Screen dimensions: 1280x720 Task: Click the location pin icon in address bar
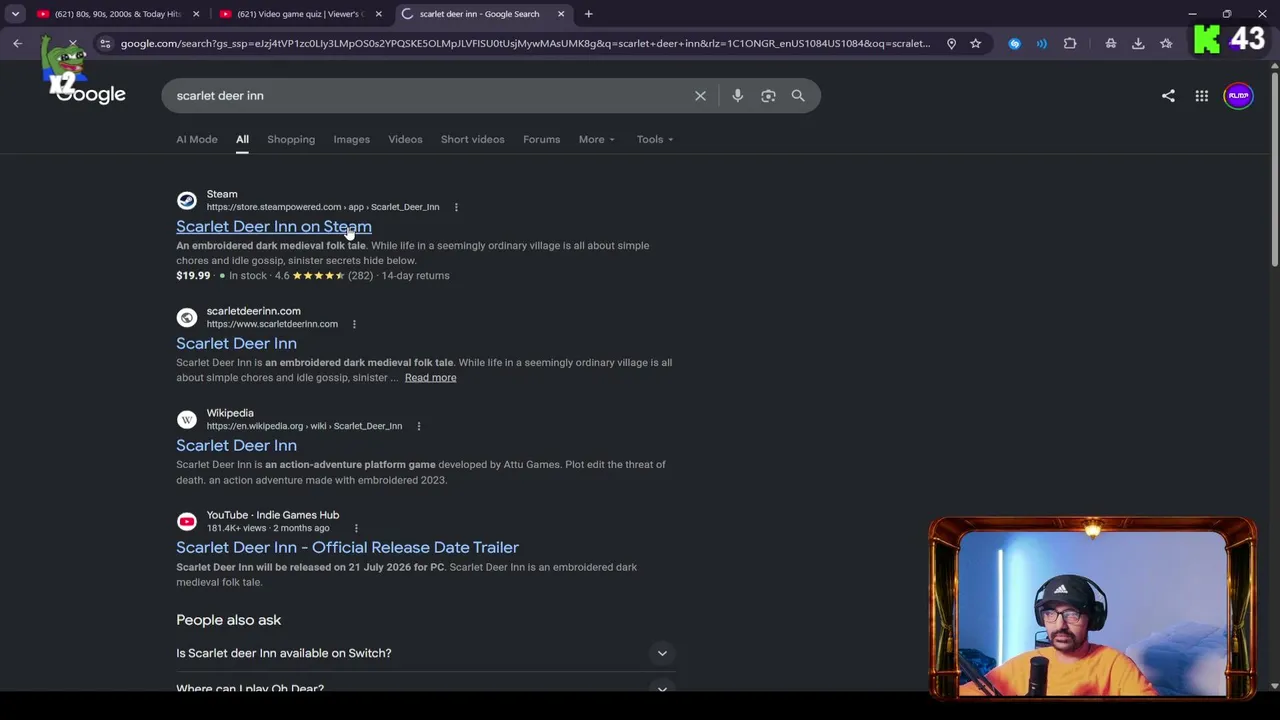pos(951,43)
